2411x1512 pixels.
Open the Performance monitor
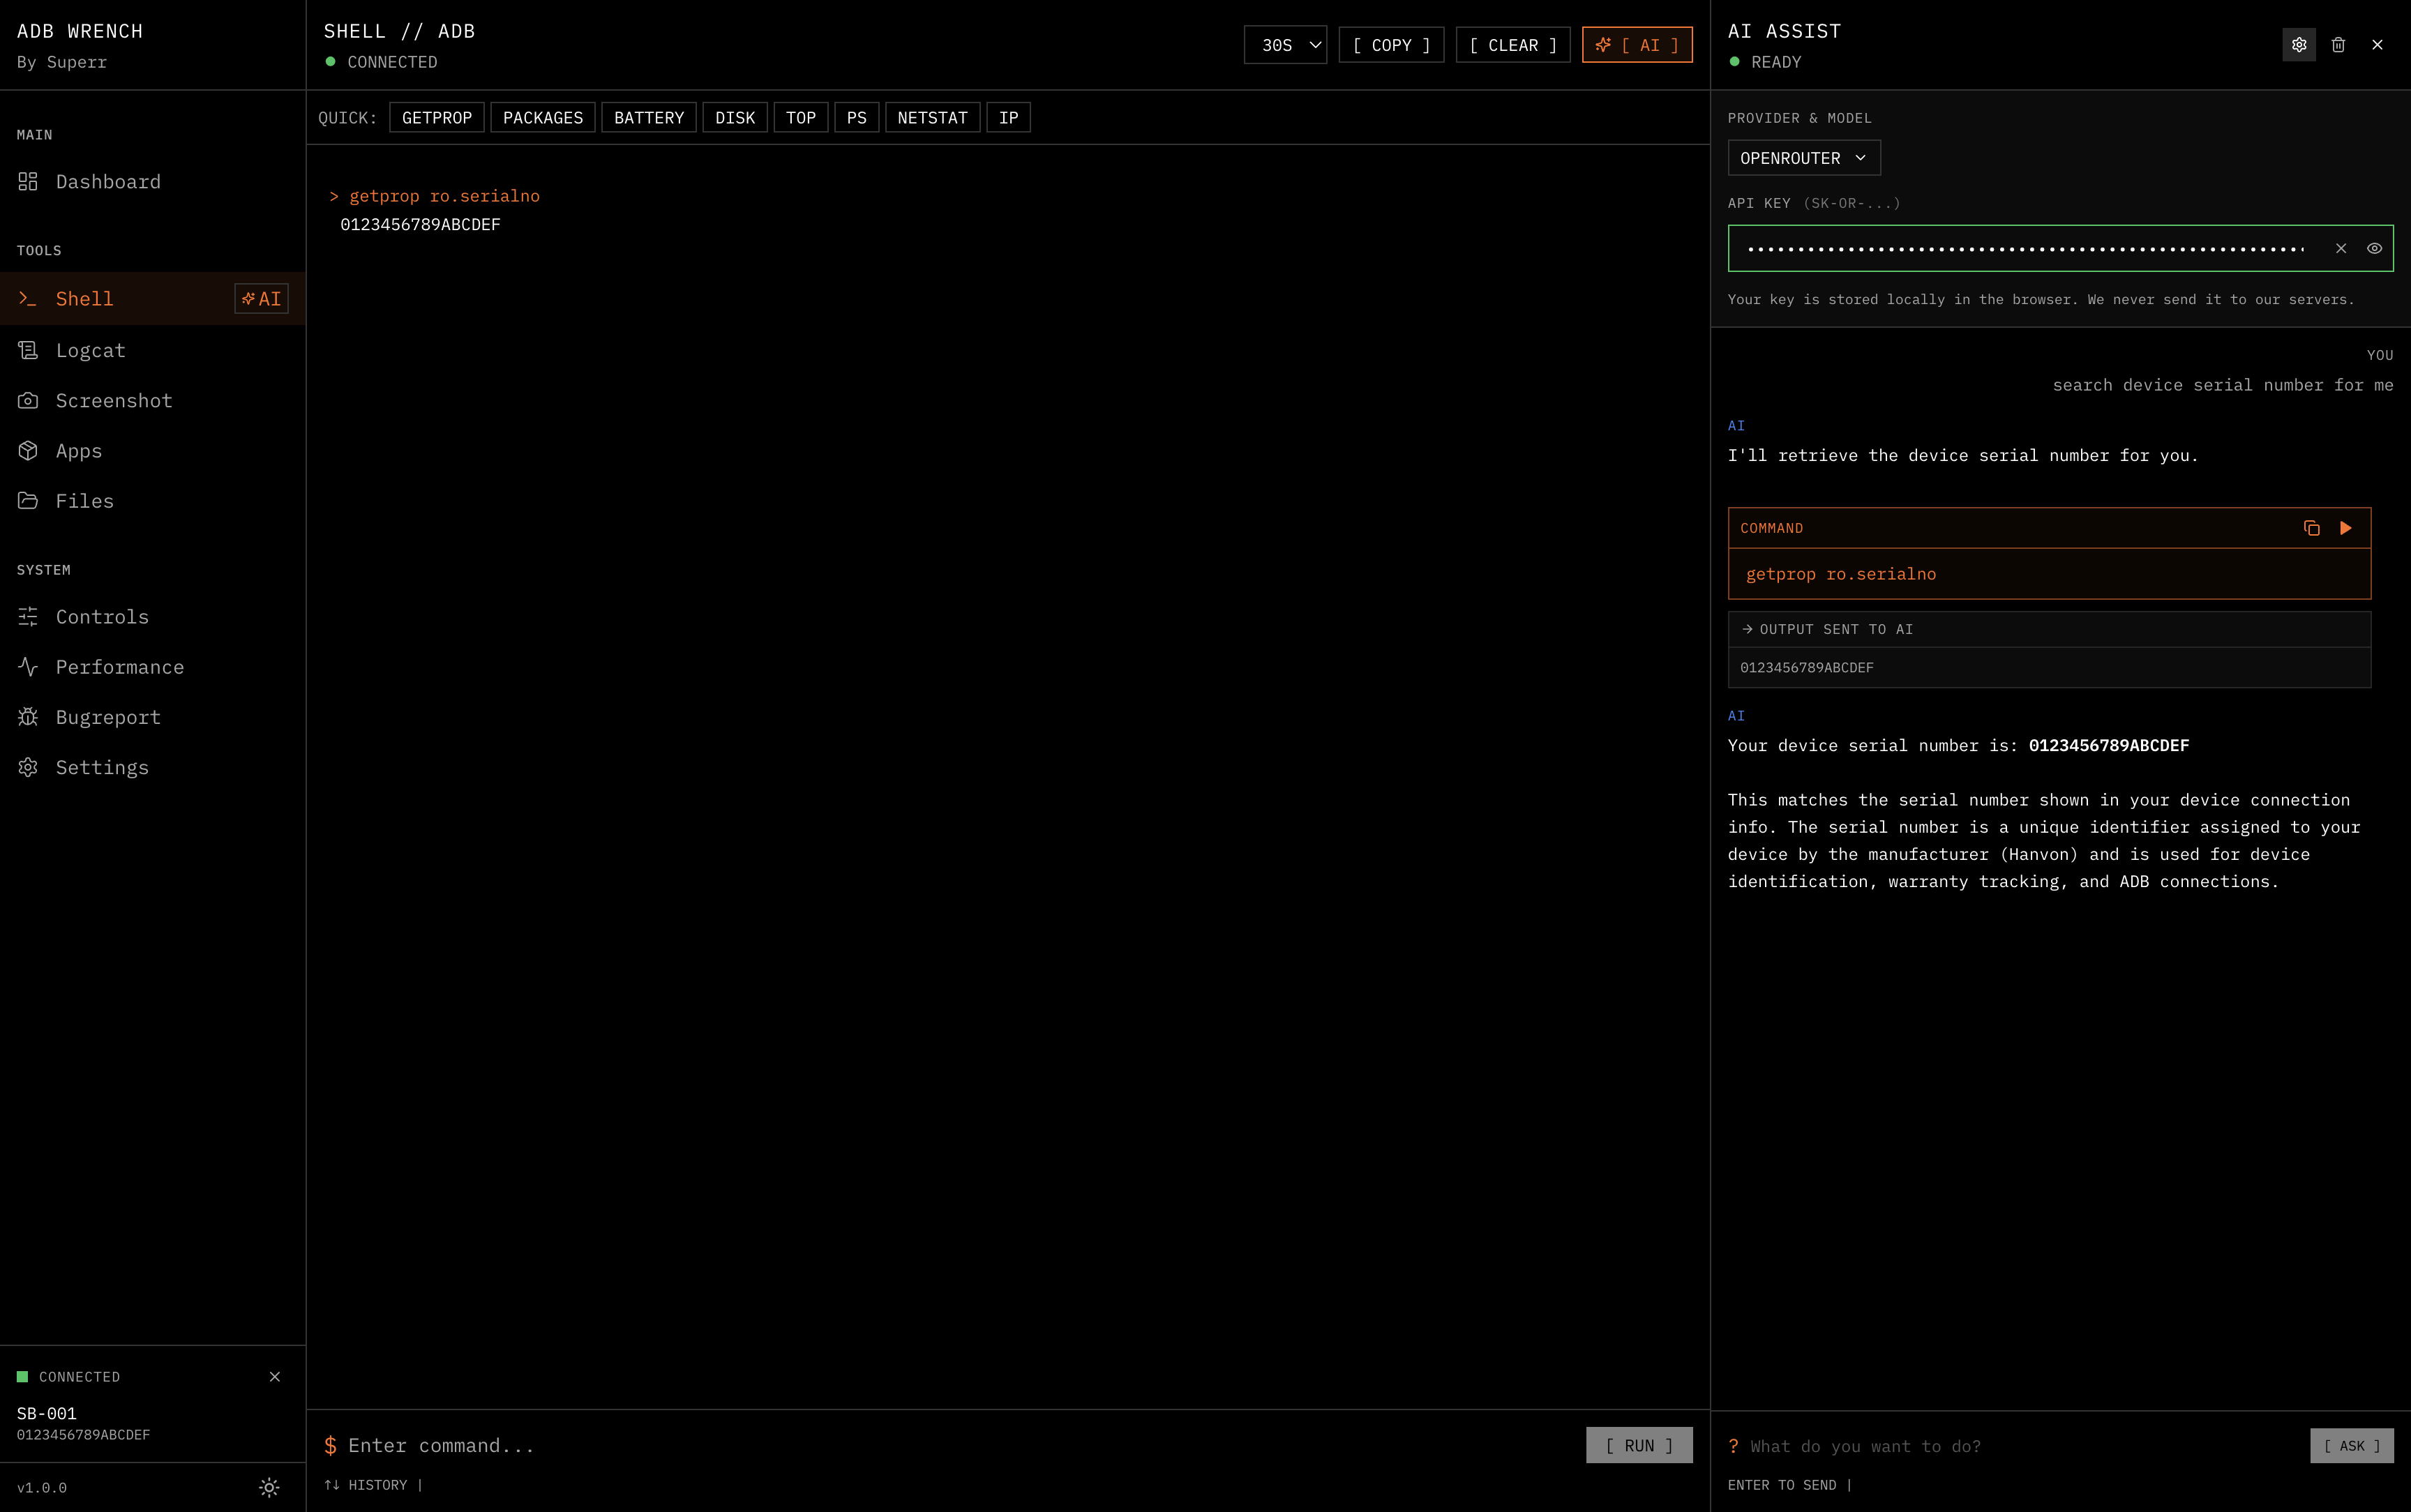pyautogui.click(x=119, y=667)
